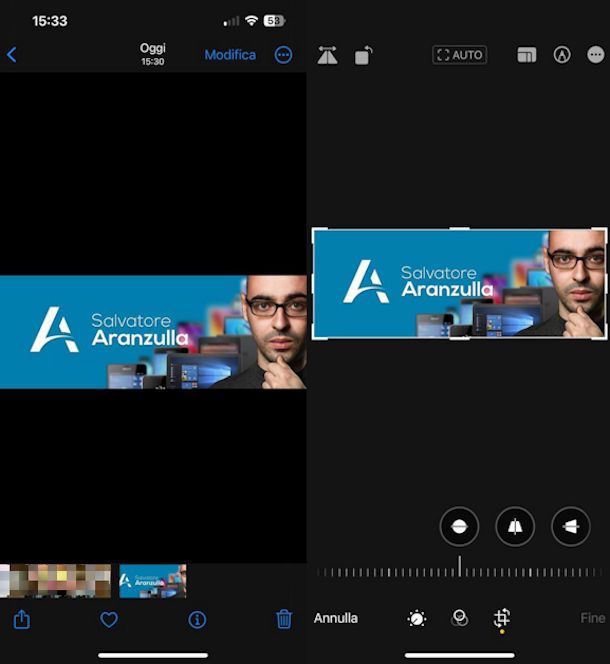Image resolution: width=610 pixels, height=664 pixels.
Task: Flip the image with the mirror icon
Action: click(327, 55)
